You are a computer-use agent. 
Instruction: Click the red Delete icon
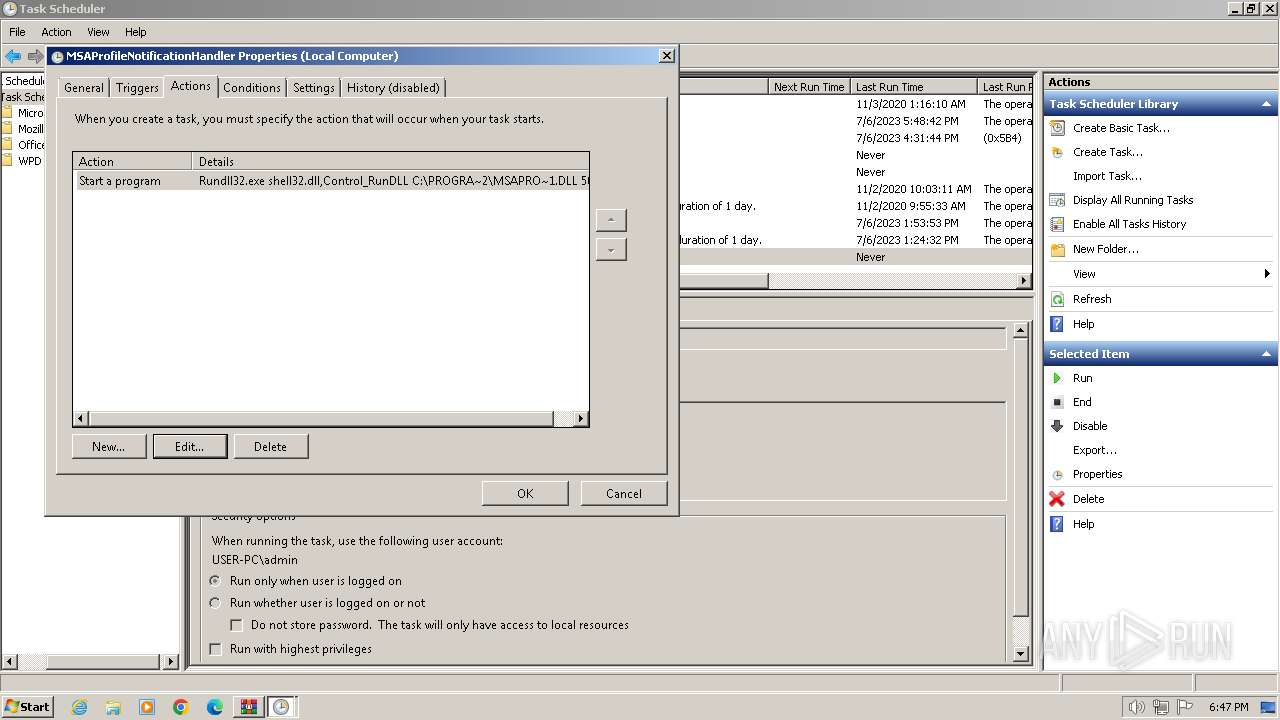click(x=1057, y=499)
